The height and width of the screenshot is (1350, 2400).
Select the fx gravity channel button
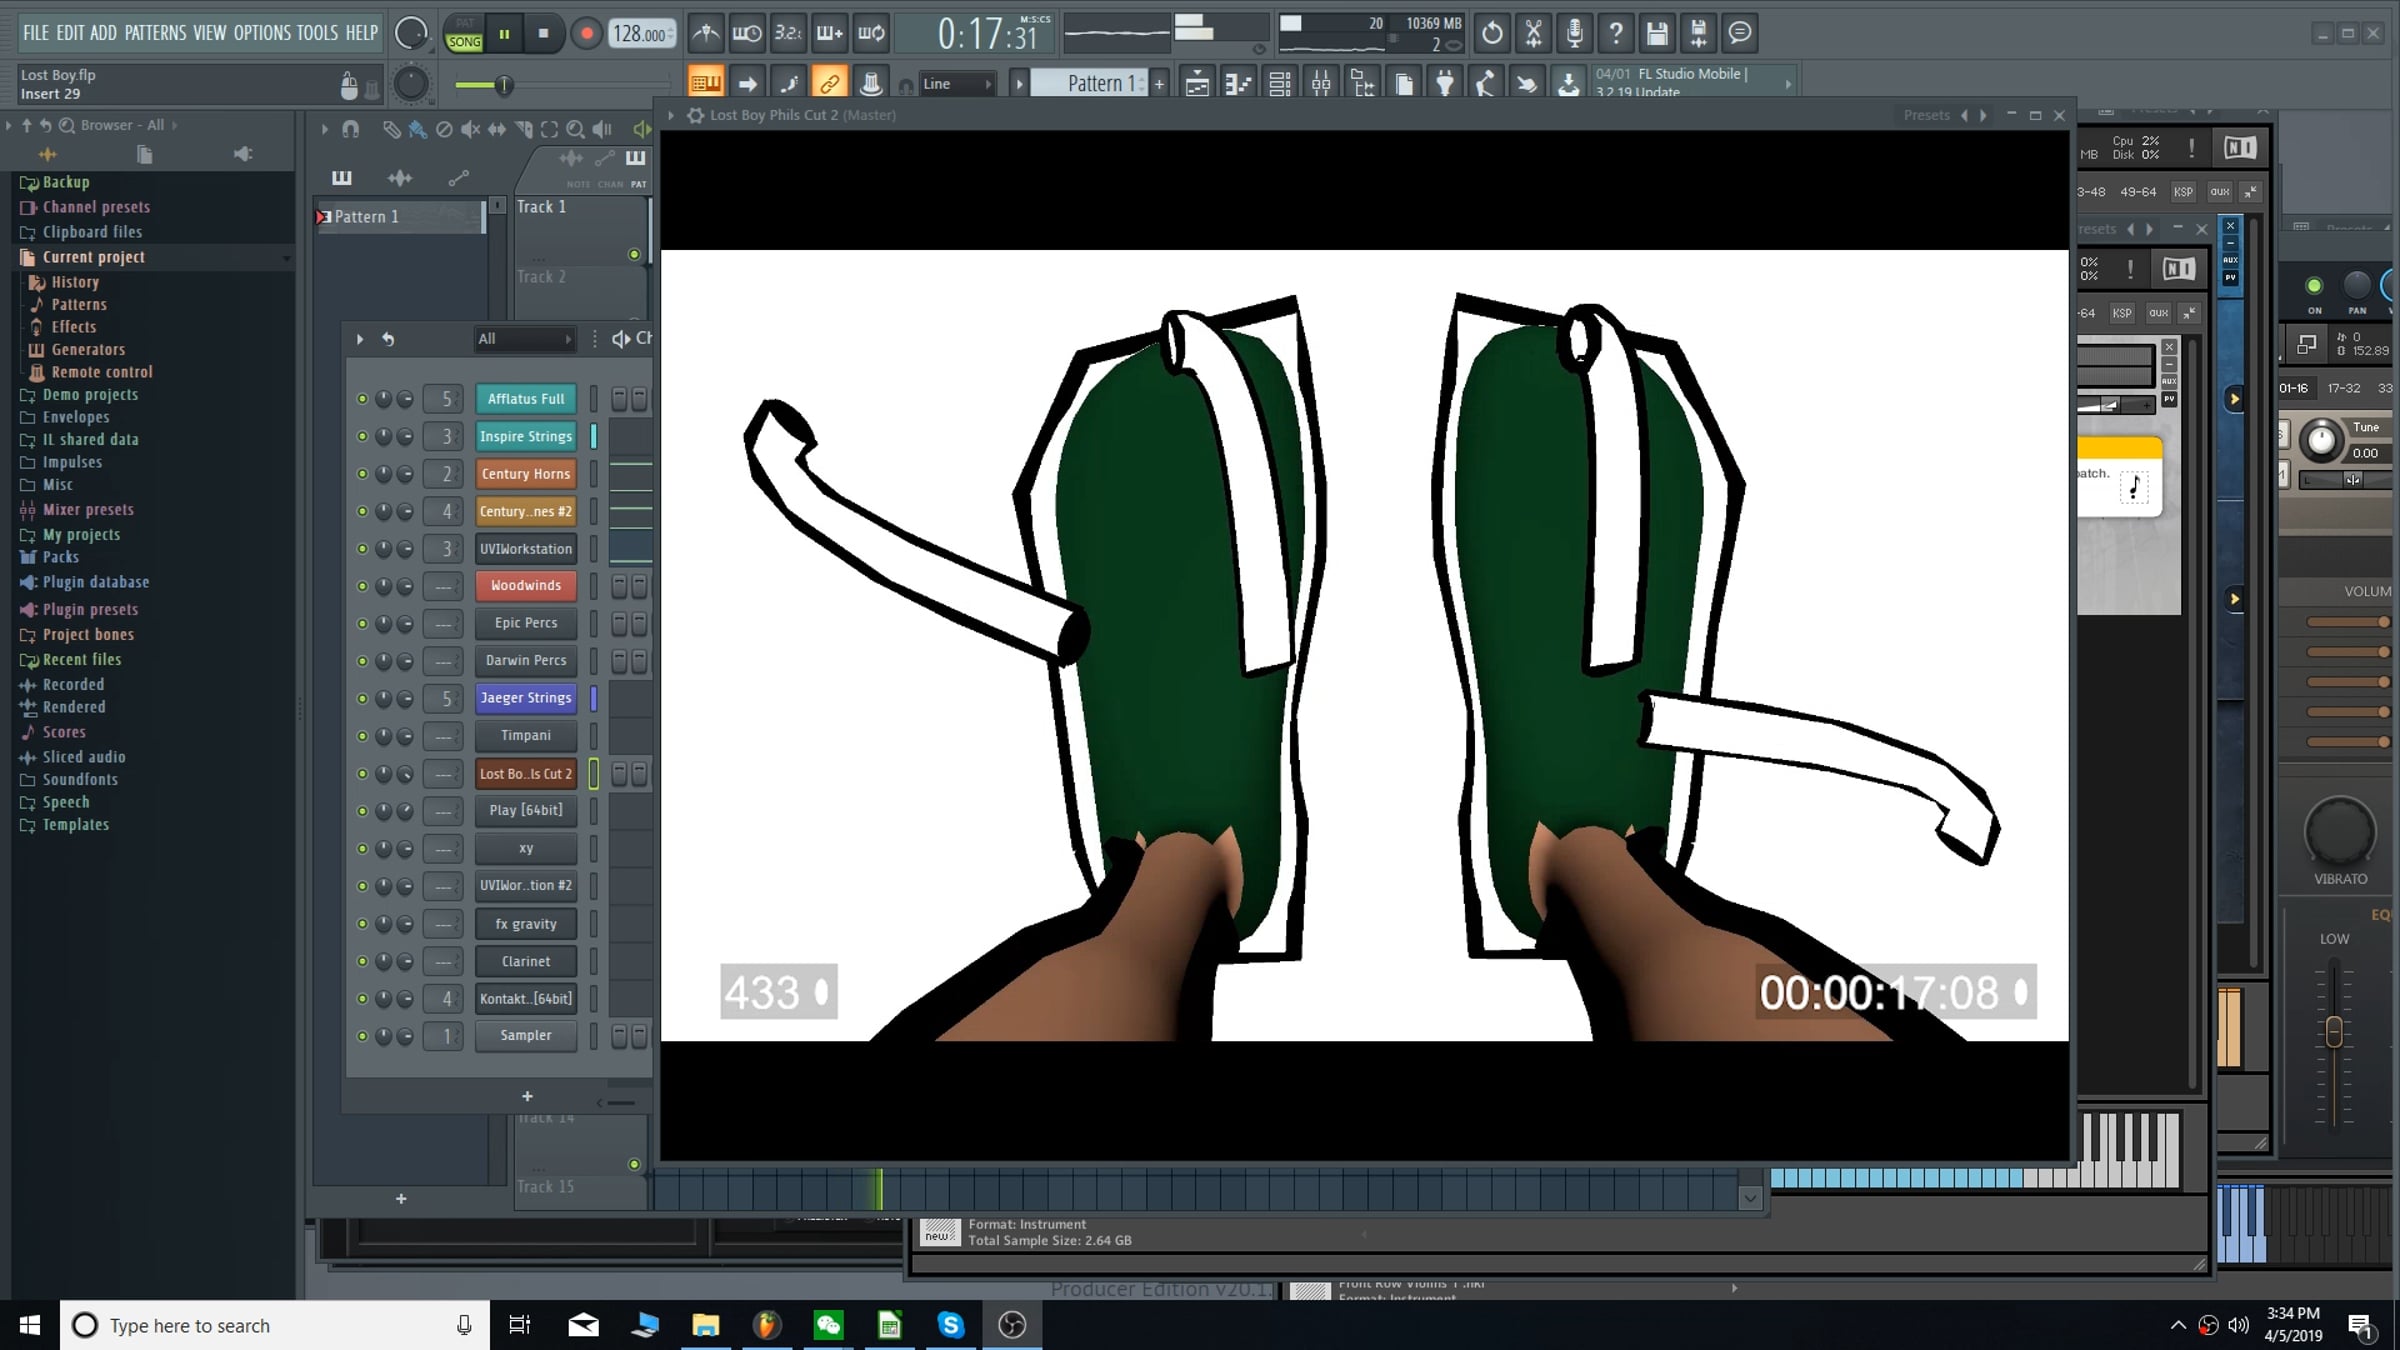[x=526, y=924]
